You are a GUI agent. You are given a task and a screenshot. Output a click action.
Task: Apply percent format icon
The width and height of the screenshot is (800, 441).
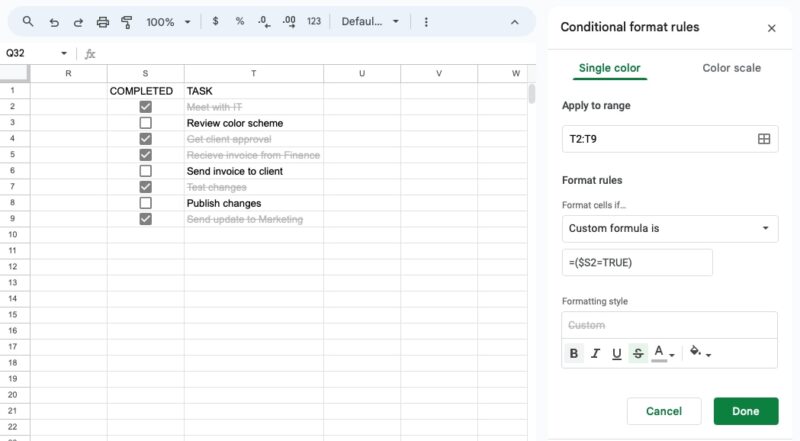(x=240, y=21)
